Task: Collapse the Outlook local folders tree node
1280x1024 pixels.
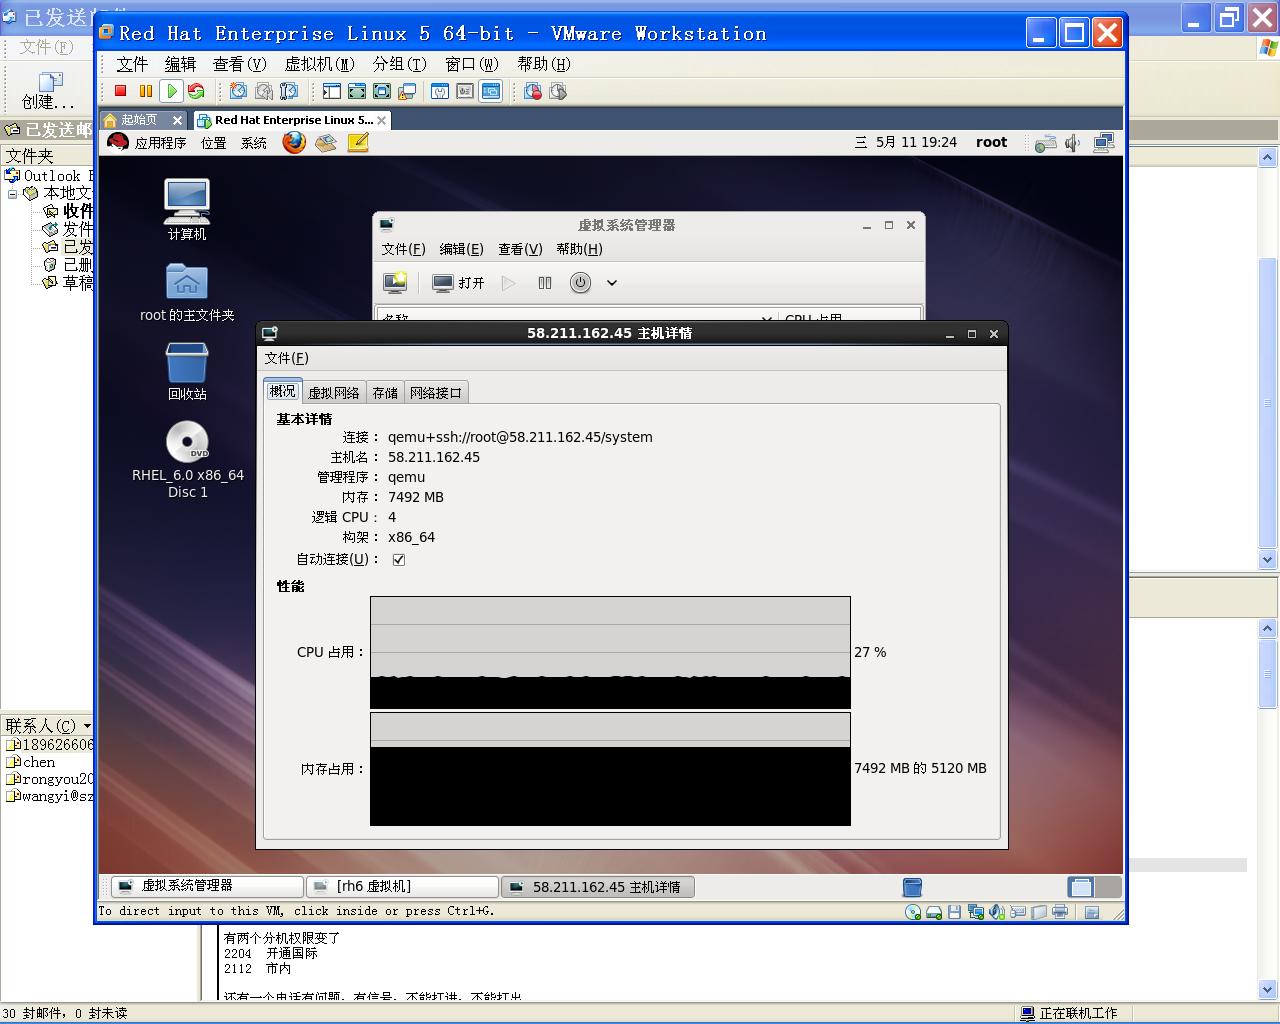Action: tap(12, 194)
